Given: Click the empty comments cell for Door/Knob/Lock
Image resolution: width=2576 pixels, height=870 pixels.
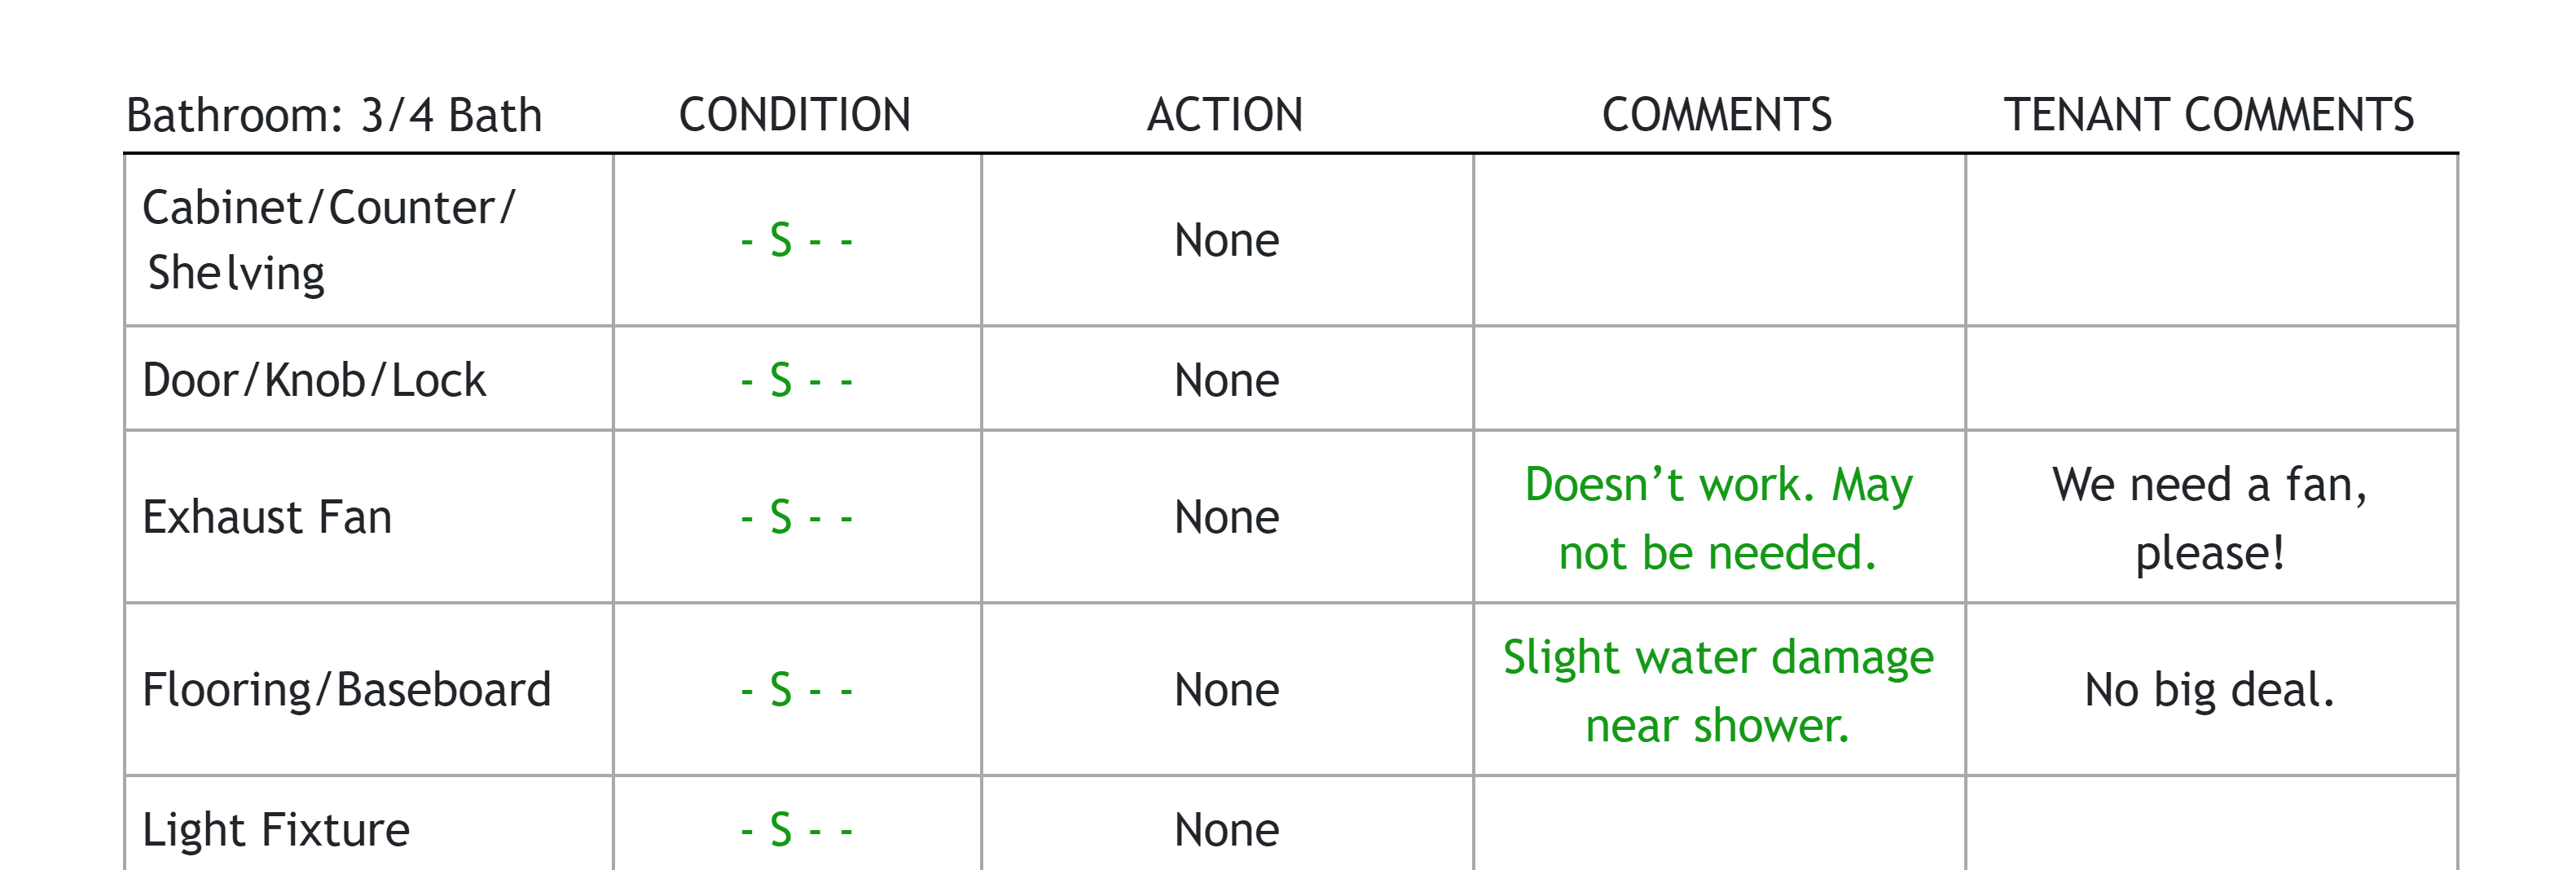Looking at the screenshot, I should click(1718, 380).
